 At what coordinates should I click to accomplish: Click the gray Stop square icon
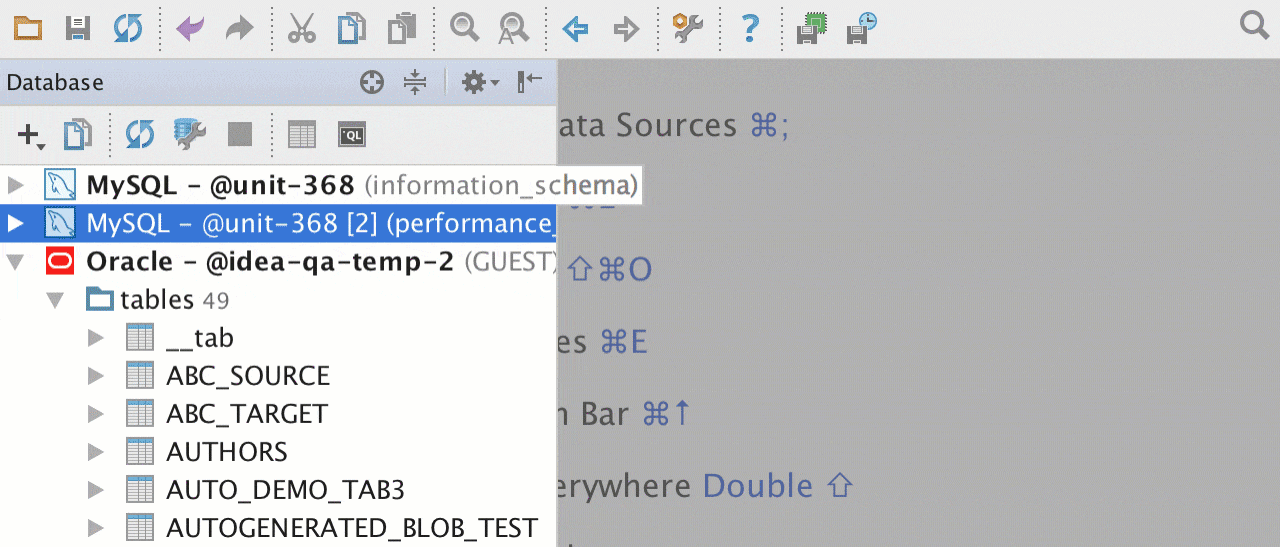[240, 135]
